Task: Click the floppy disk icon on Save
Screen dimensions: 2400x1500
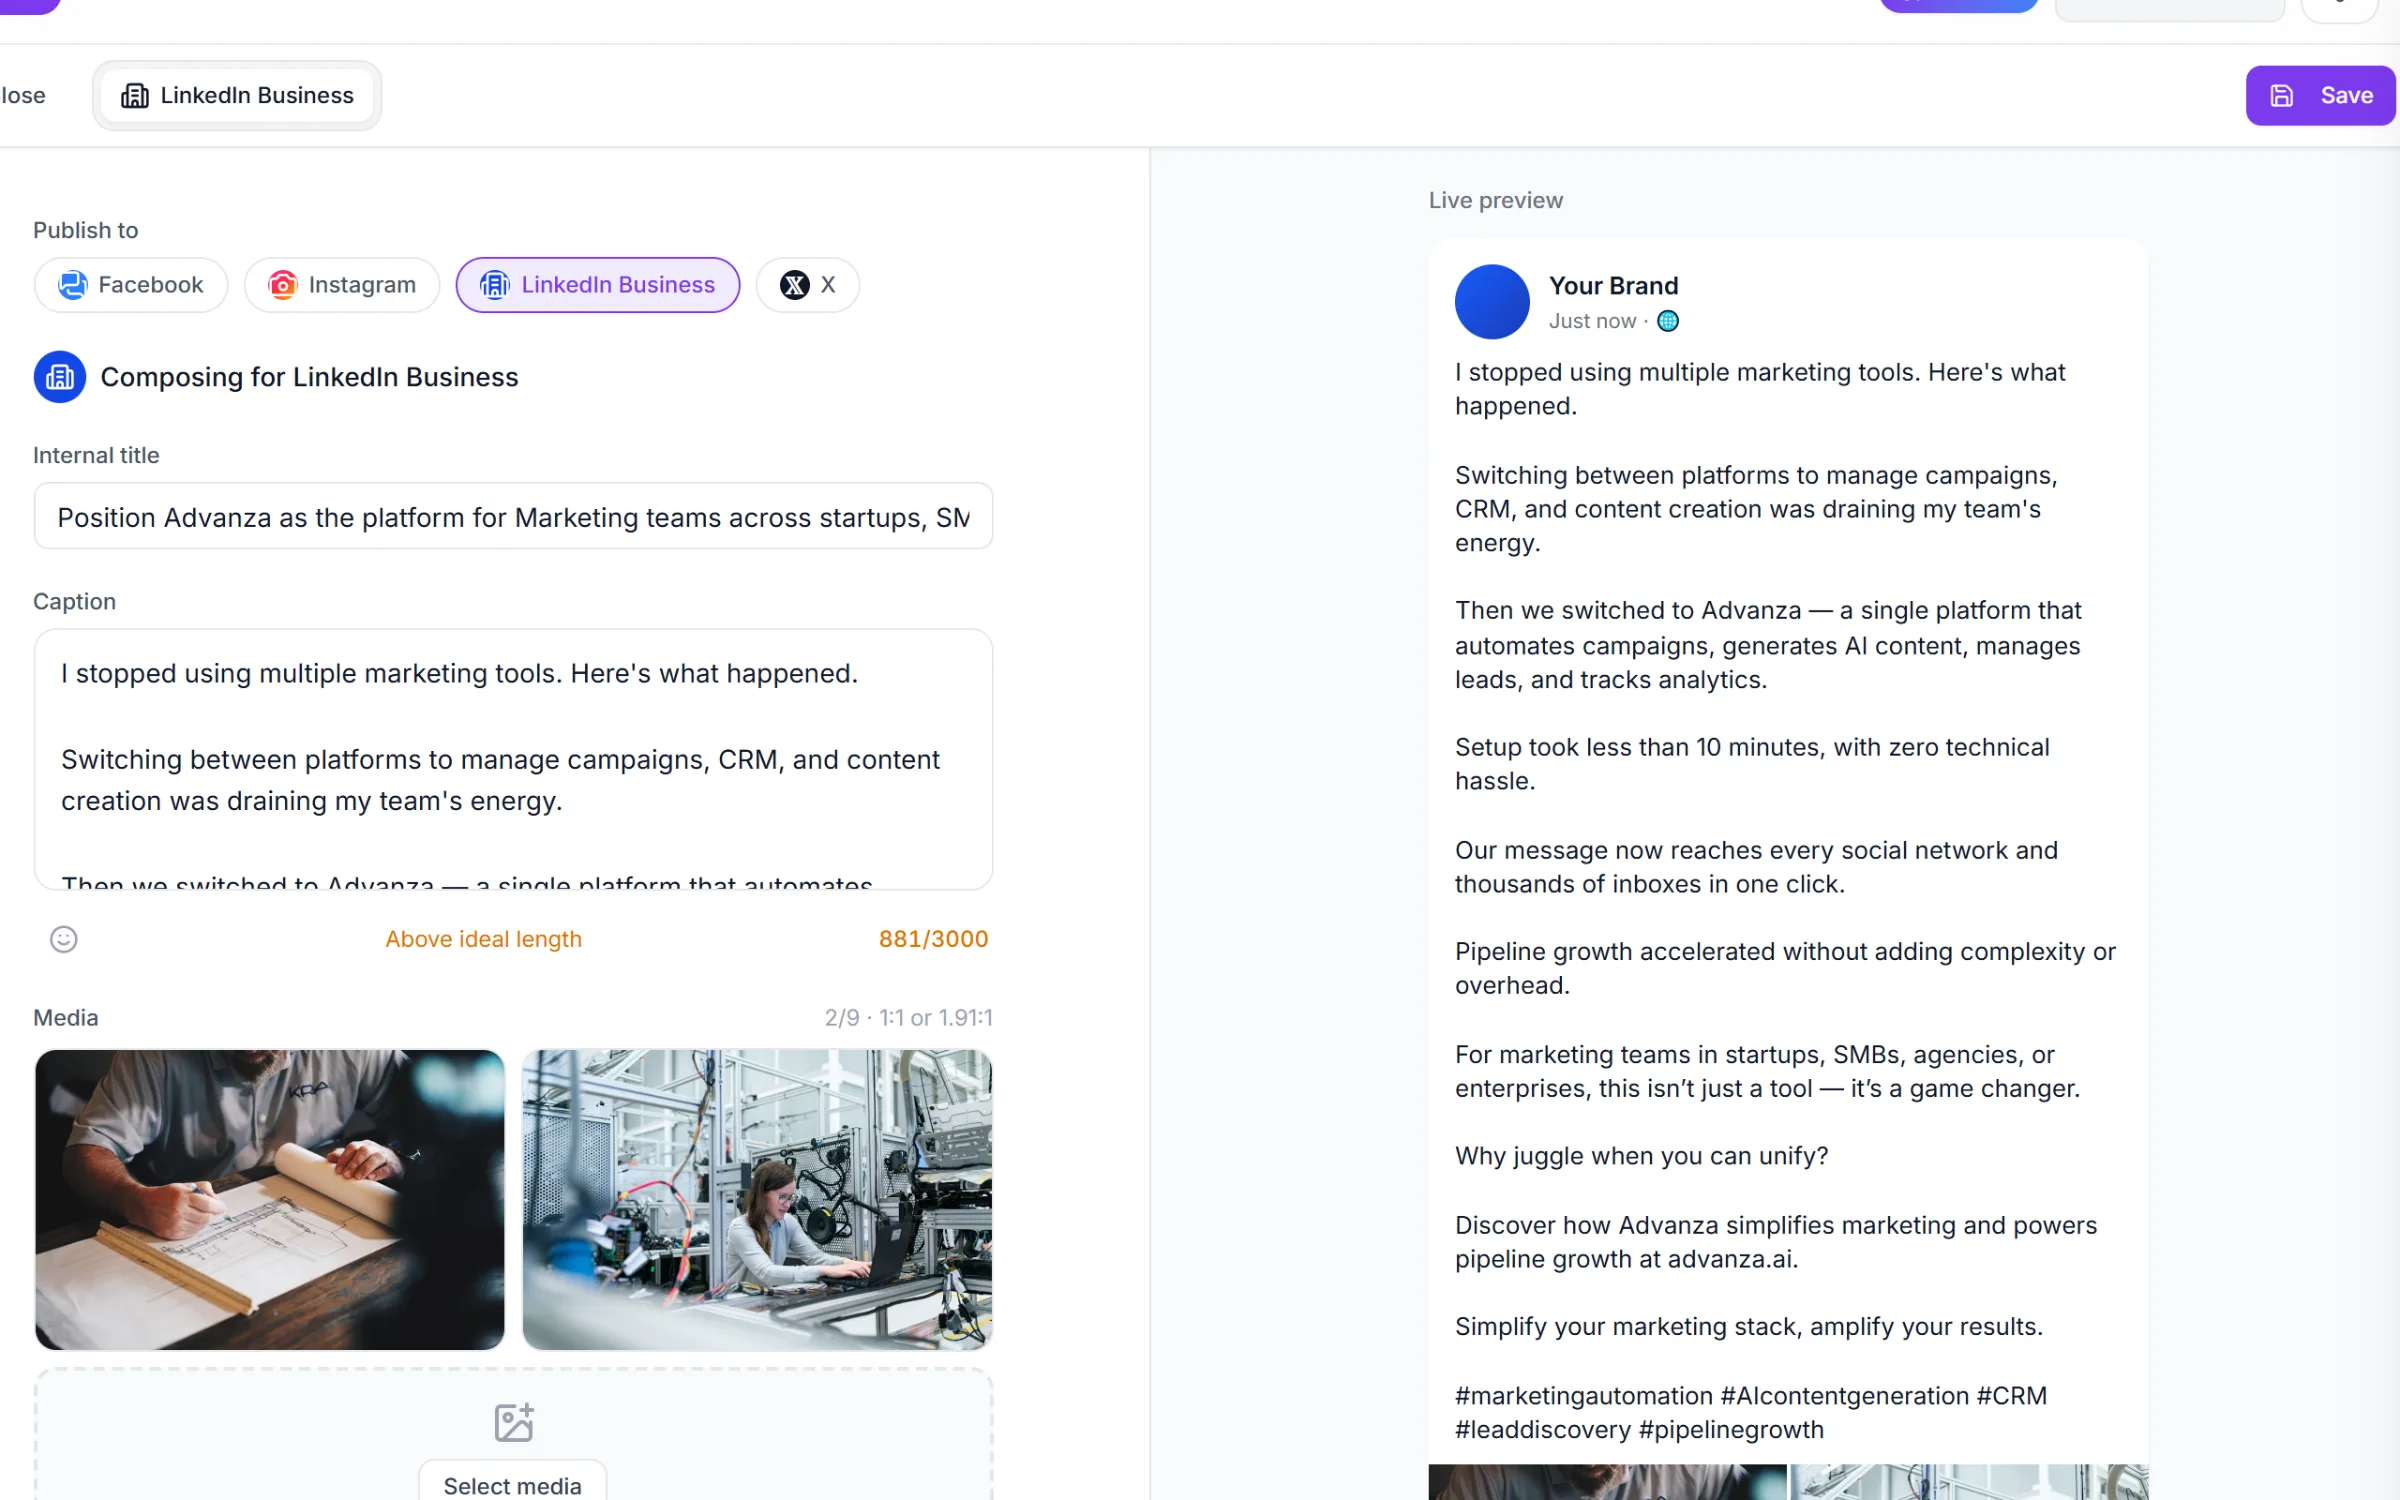Action: coord(2281,95)
